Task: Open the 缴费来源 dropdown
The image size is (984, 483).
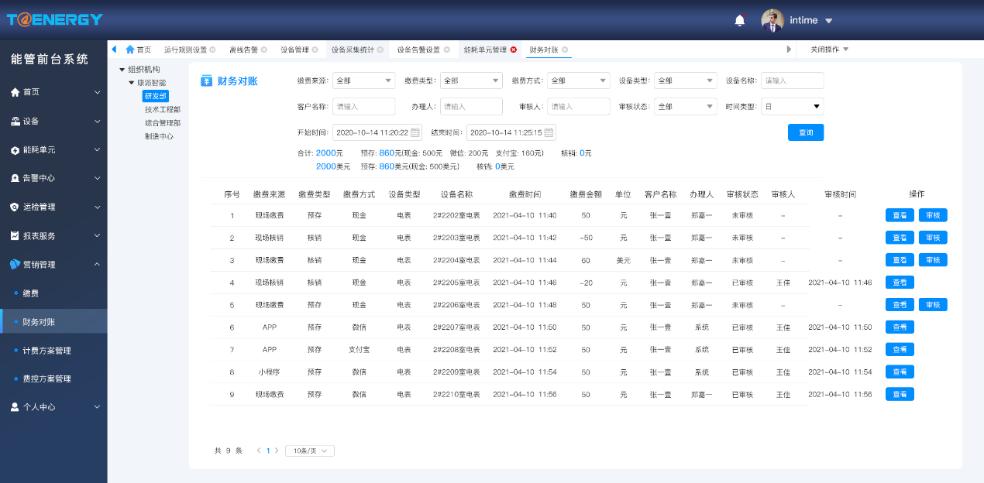Action: (x=363, y=80)
